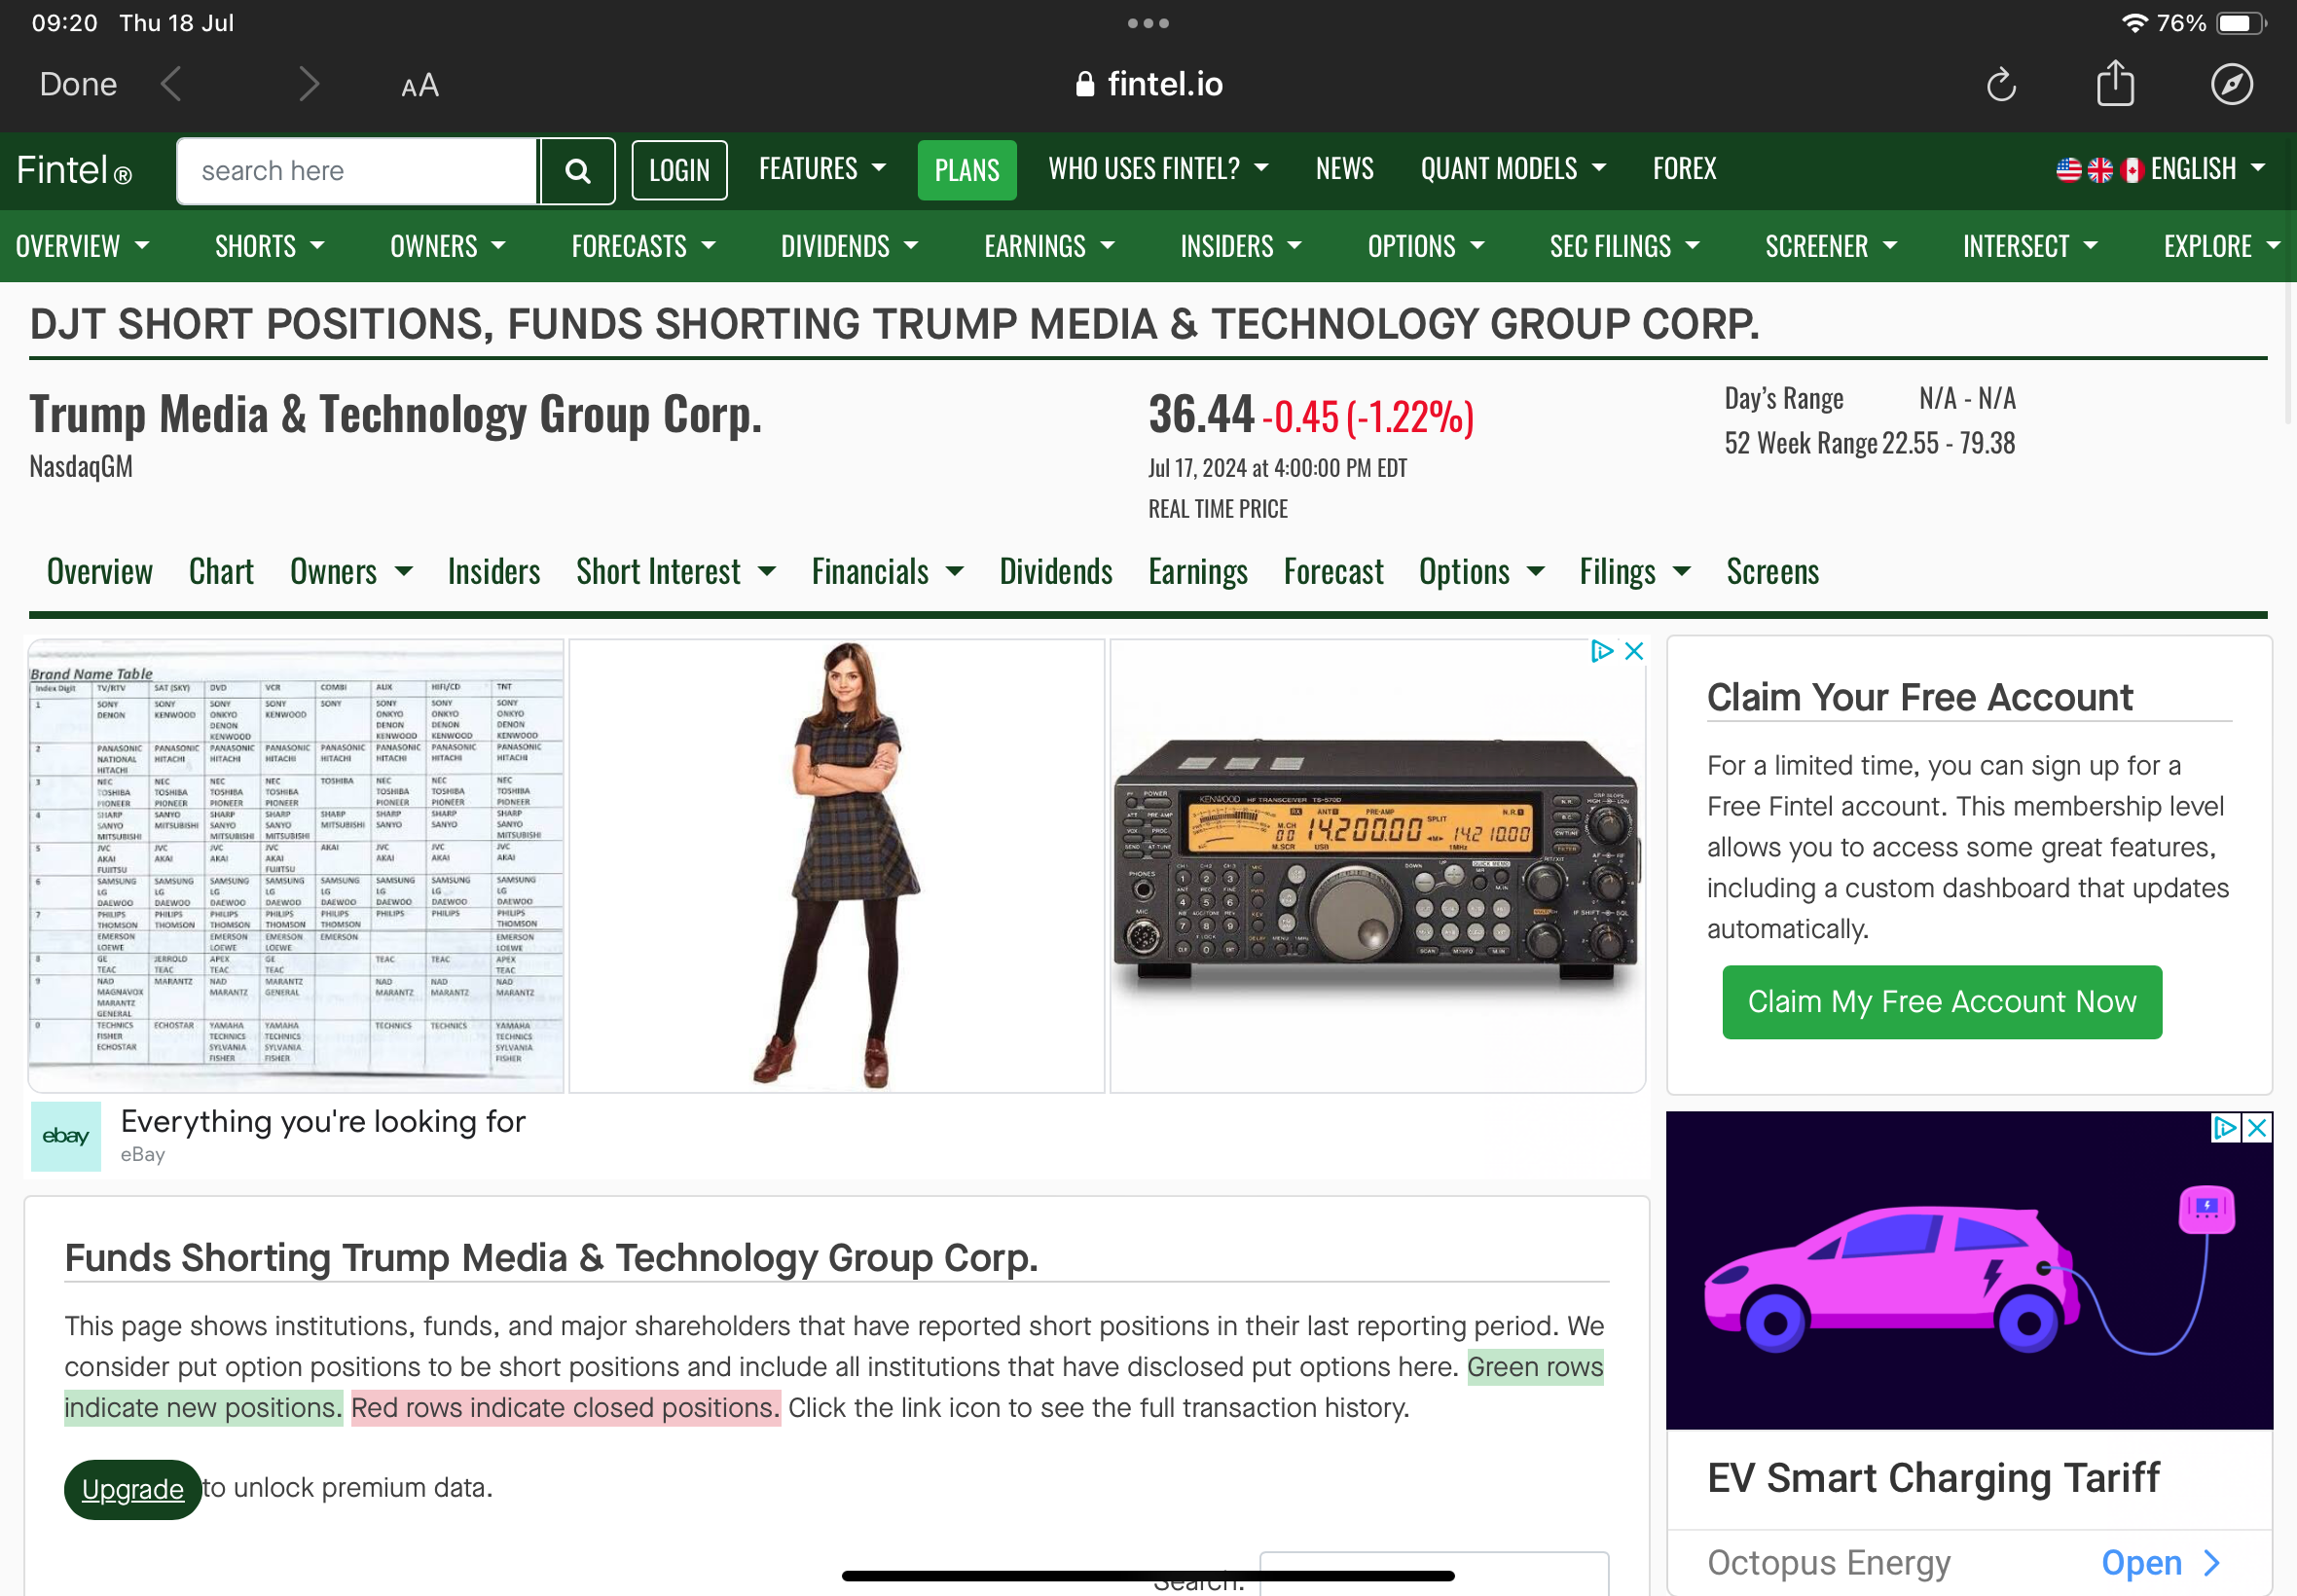This screenshot has height=1596, width=2297.
Task: Focus the search here input field
Action: pos(357,171)
